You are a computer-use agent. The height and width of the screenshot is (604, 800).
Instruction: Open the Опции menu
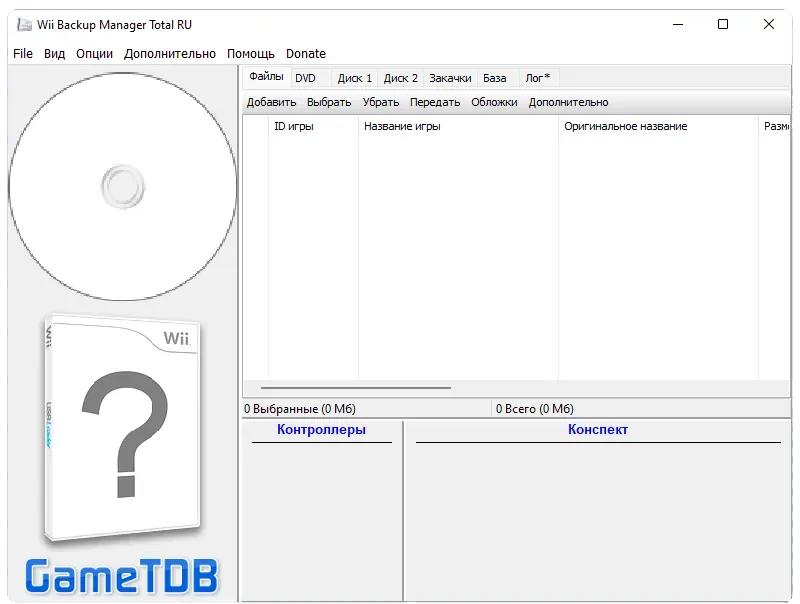[94, 54]
